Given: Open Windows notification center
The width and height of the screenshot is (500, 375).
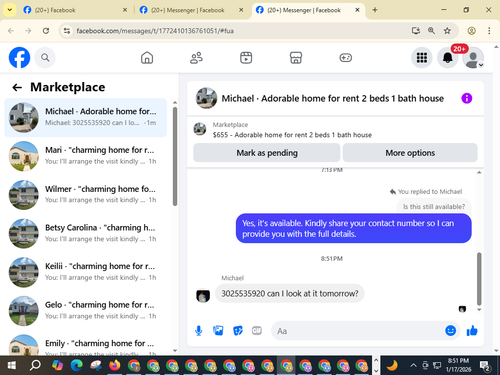Looking at the screenshot, I should pyautogui.click(x=484, y=366).
